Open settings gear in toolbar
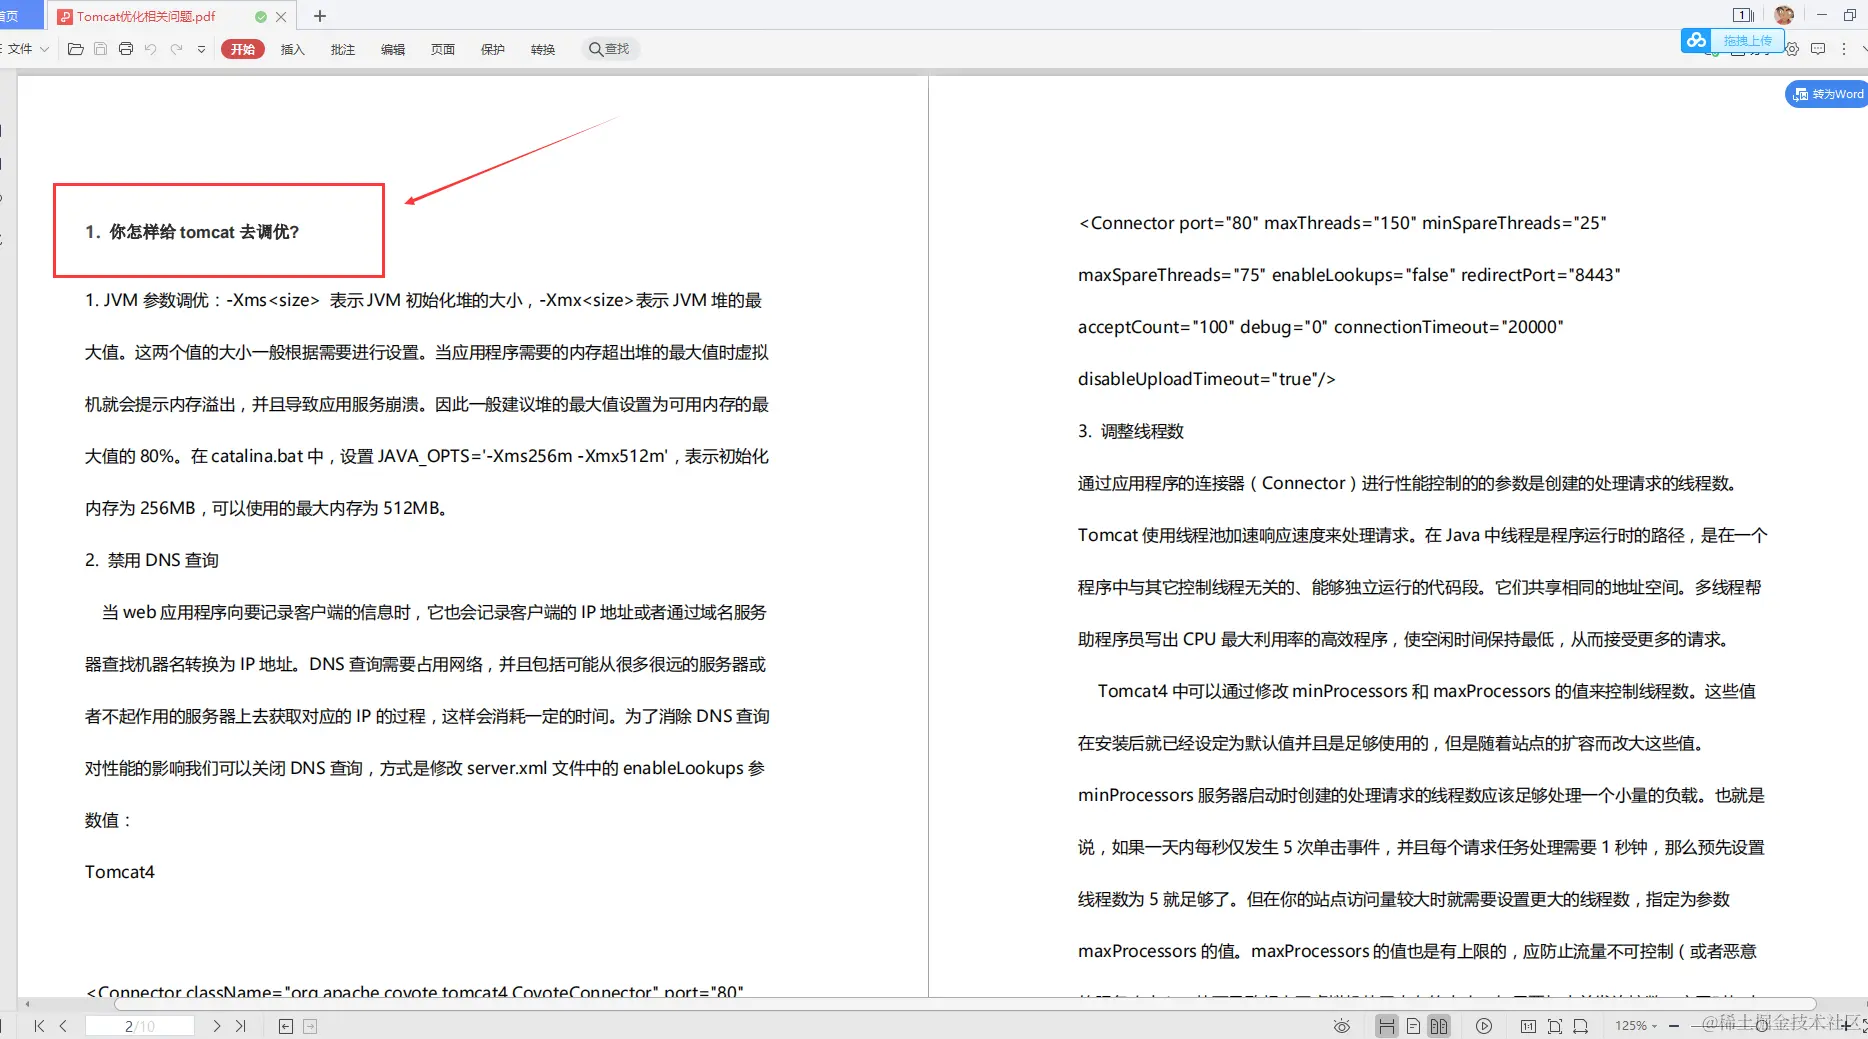 tap(1792, 49)
